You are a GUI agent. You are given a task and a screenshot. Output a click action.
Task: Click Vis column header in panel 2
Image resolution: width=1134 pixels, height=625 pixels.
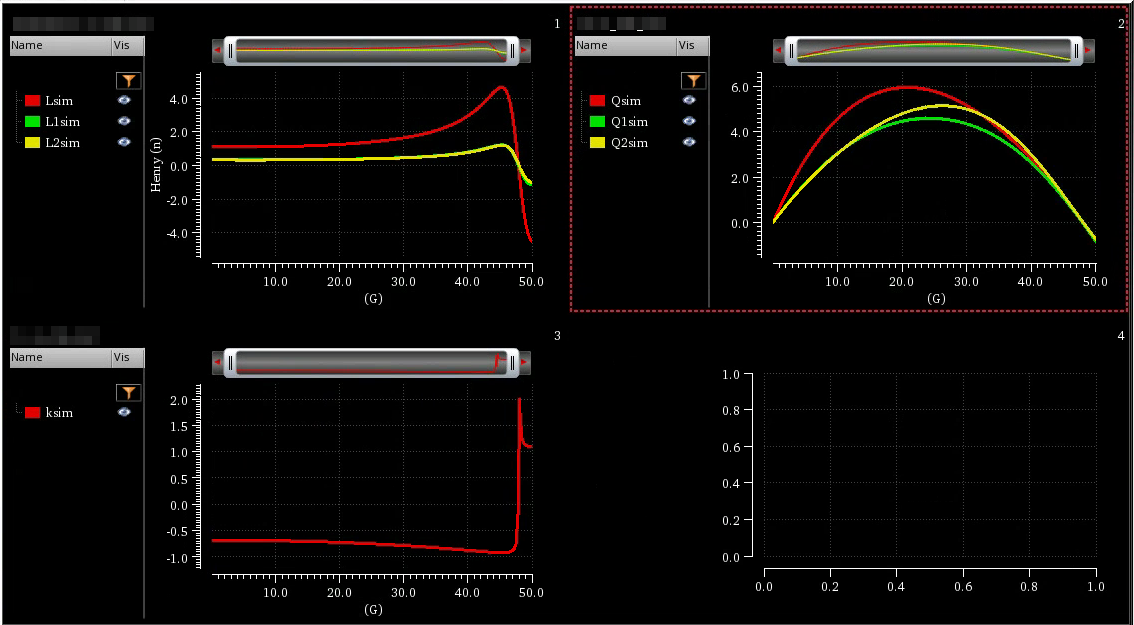click(x=687, y=45)
